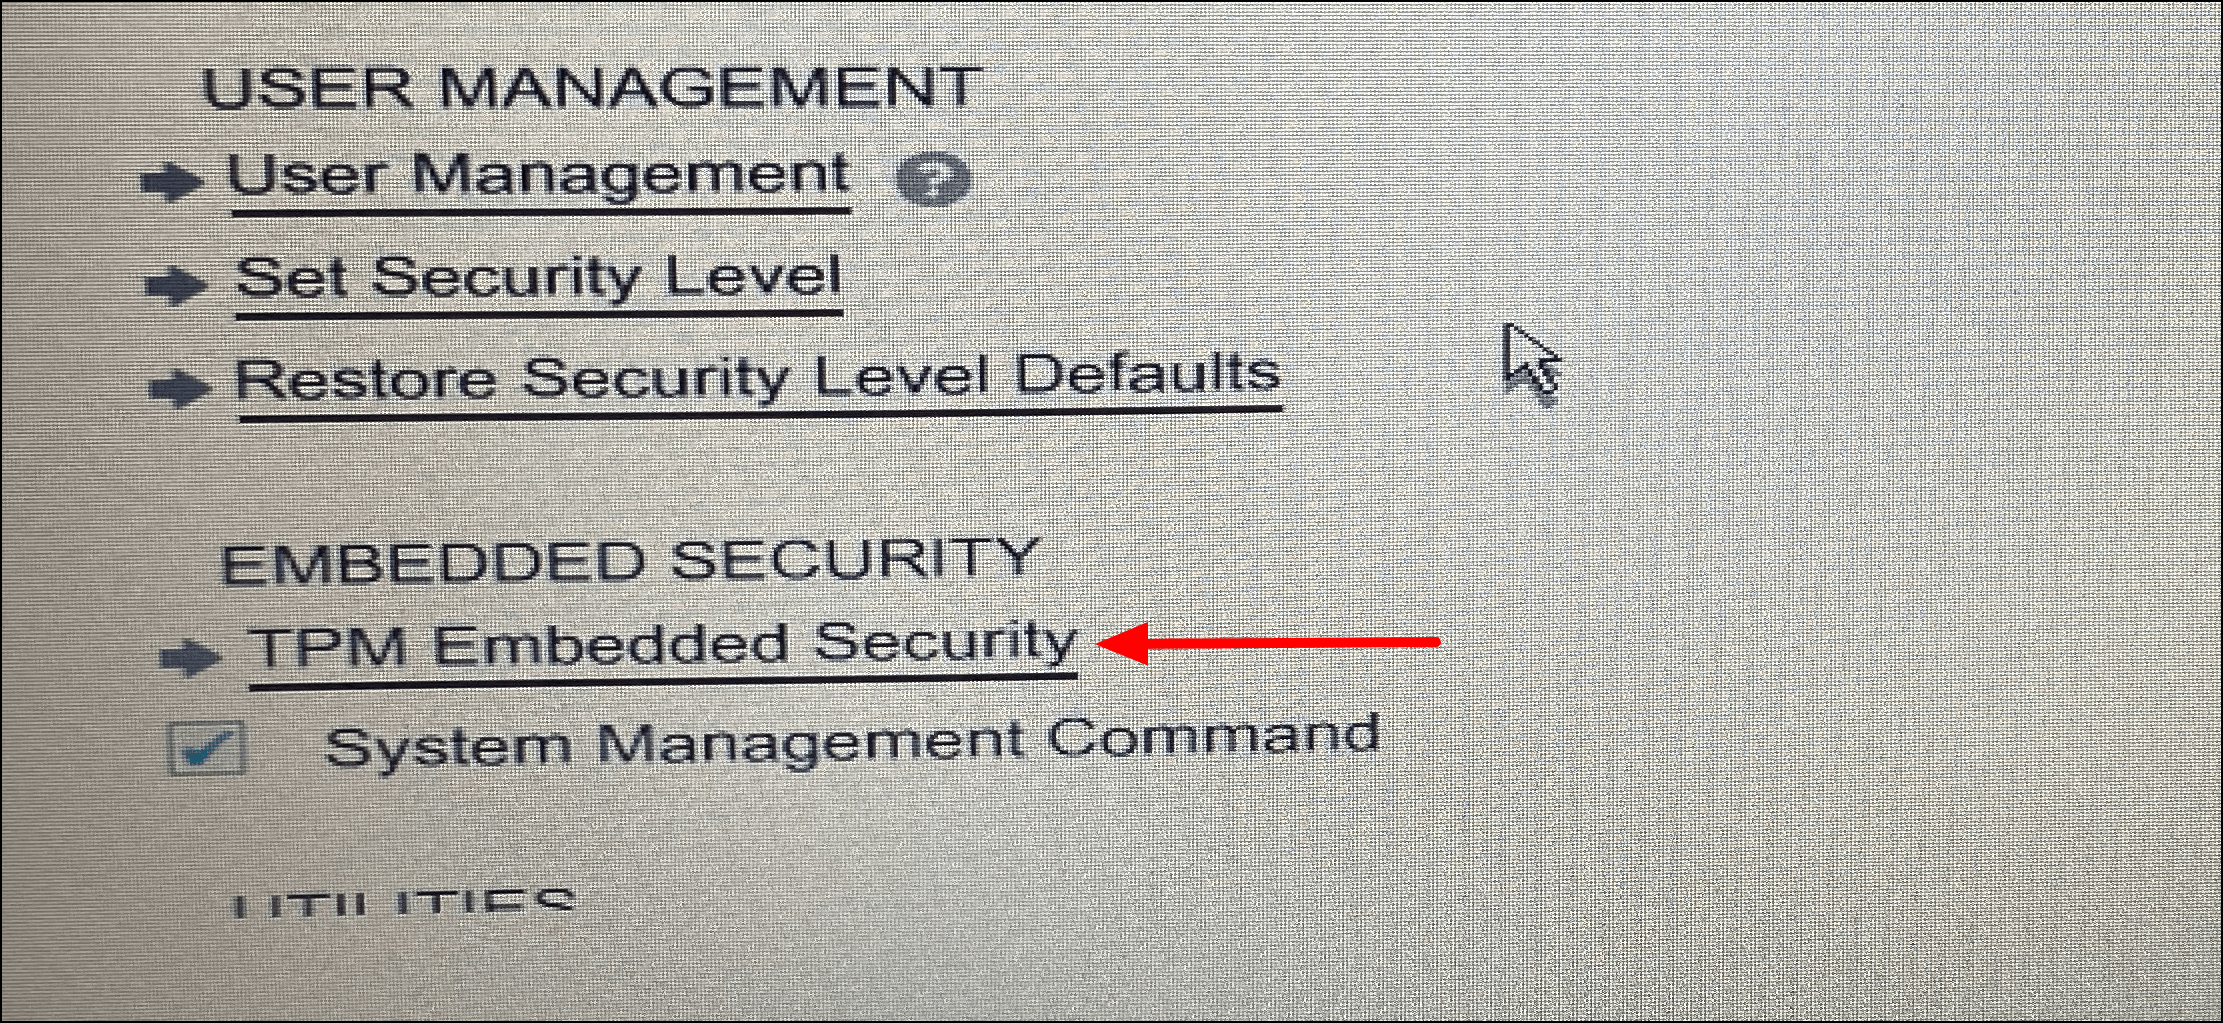Open Set Security Level
This screenshot has height=1023, width=2223.
pyautogui.click(x=538, y=278)
